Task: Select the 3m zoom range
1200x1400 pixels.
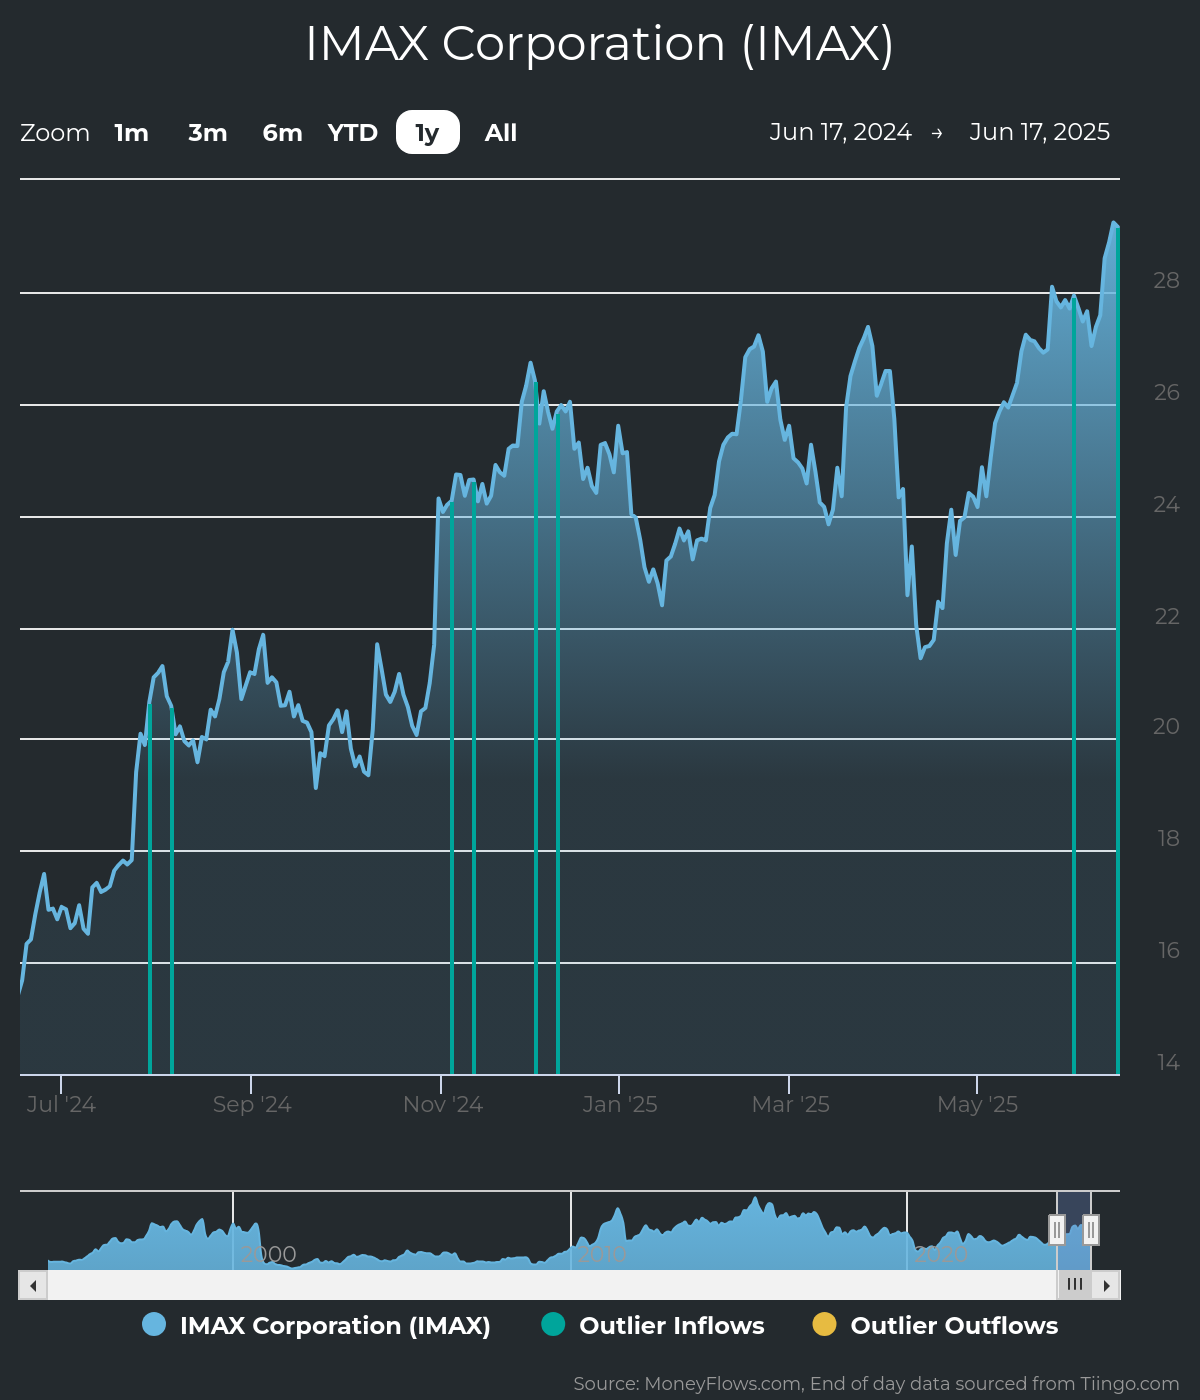Action: [x=208, y=133]
